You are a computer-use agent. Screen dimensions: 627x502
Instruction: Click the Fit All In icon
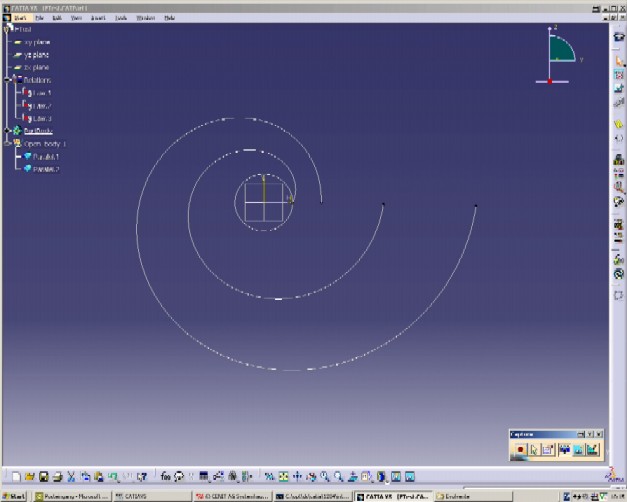(x=284, y=476)
